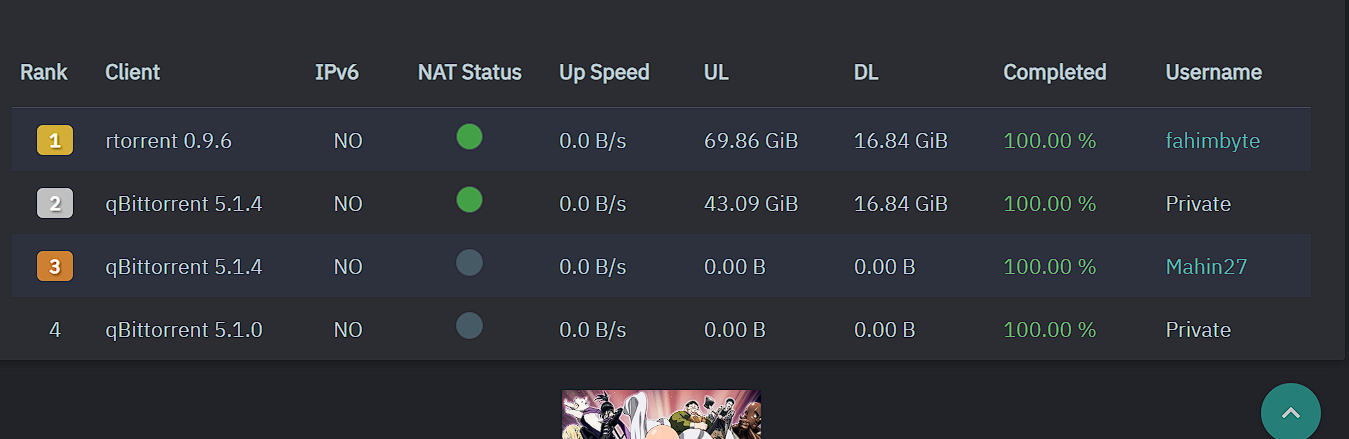This screenshot has width=1349, height=439.
Task: Click the gold rank 1 badge
Action: 55,141
